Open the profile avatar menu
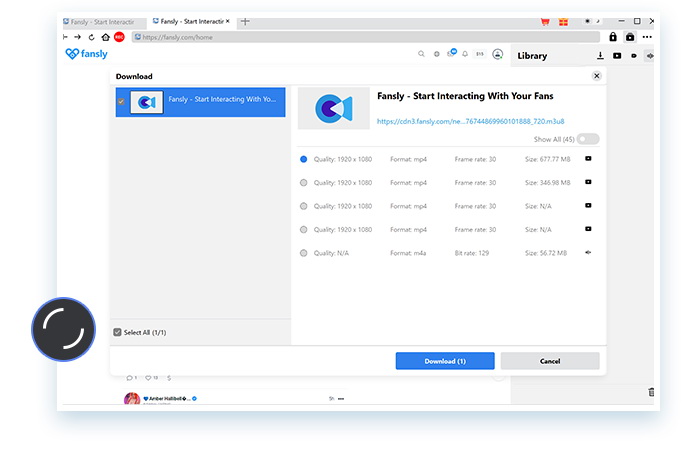The image size is (684, 449). (x=497, y=54)
